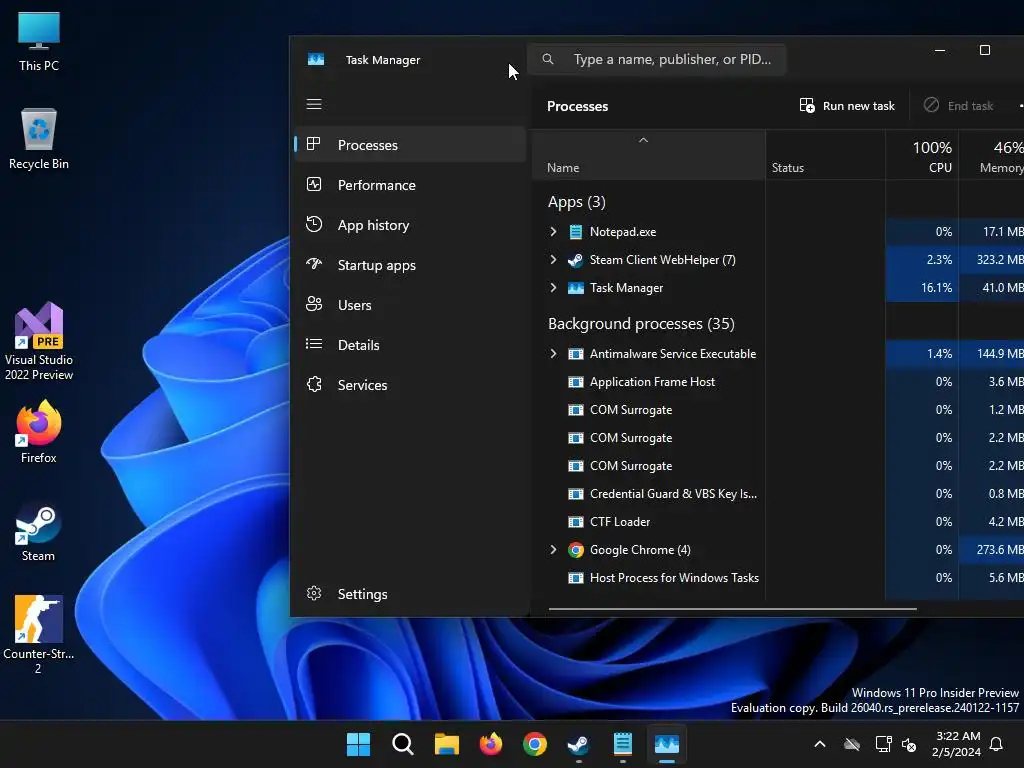Click the Details list icon
The width and height of the screenshot is (1024, 768).
click(x=313, y=344)
